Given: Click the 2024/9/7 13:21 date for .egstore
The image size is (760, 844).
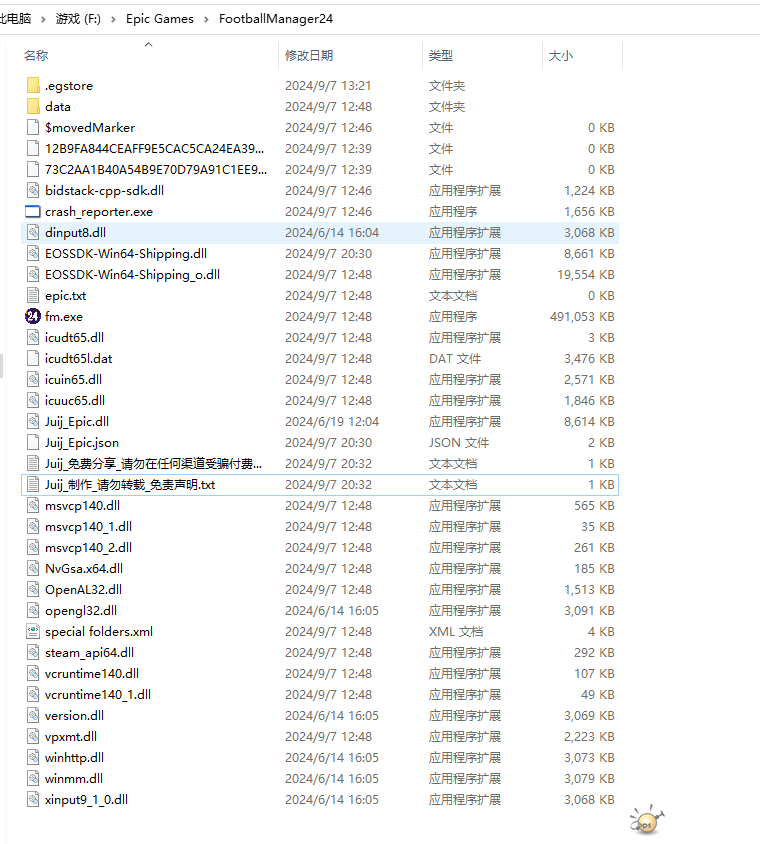Looking at the screenshot, I should [328, 85].
